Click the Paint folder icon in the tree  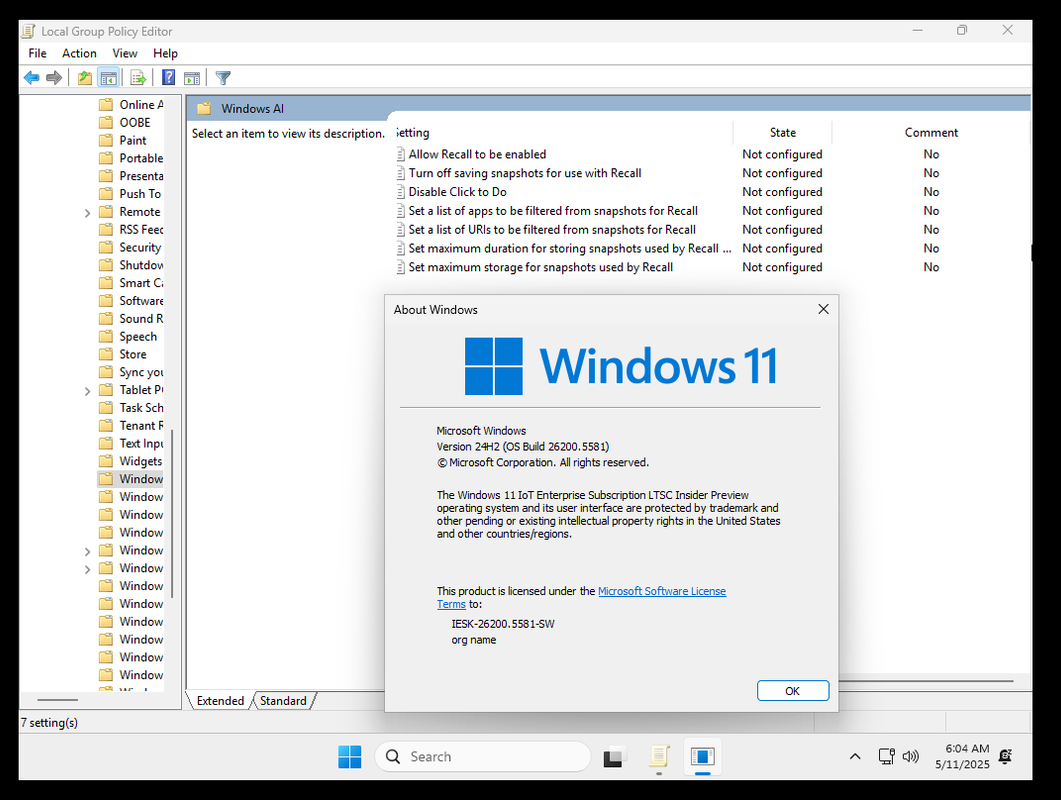pos(106,140)
